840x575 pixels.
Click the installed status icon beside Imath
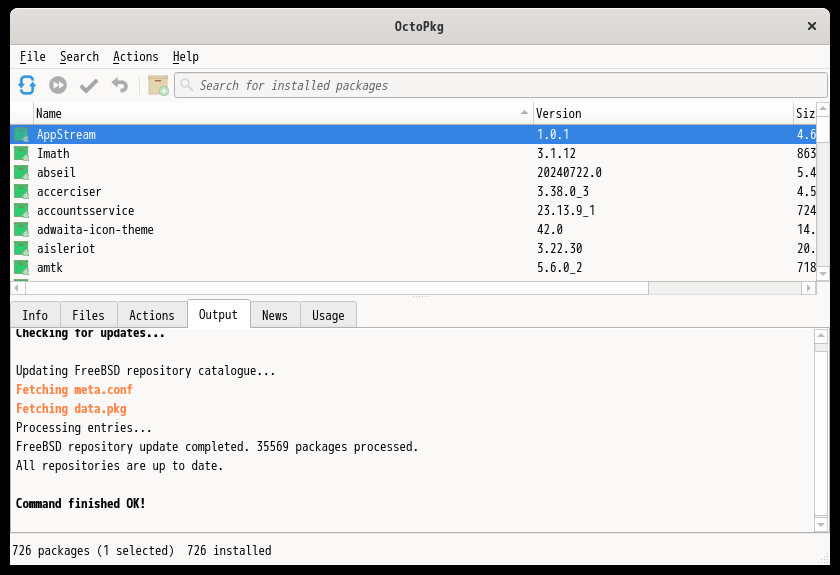[x=21, y=154]
